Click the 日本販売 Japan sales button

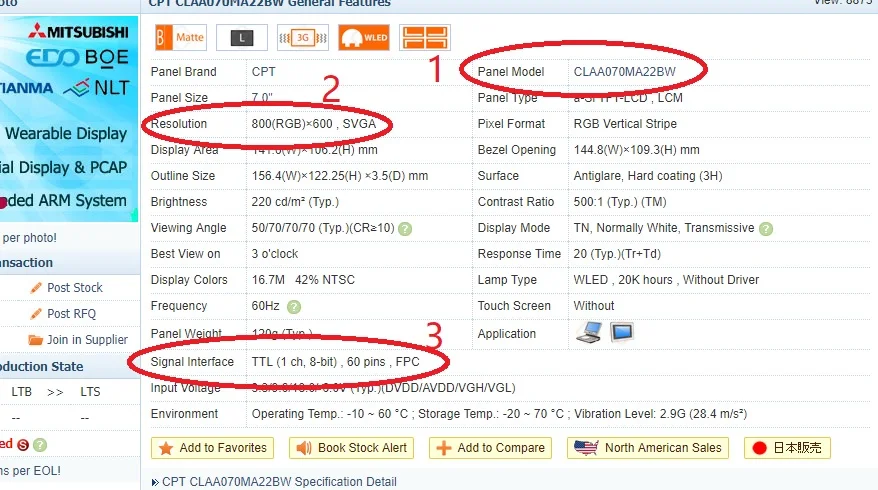coord(787,448)
